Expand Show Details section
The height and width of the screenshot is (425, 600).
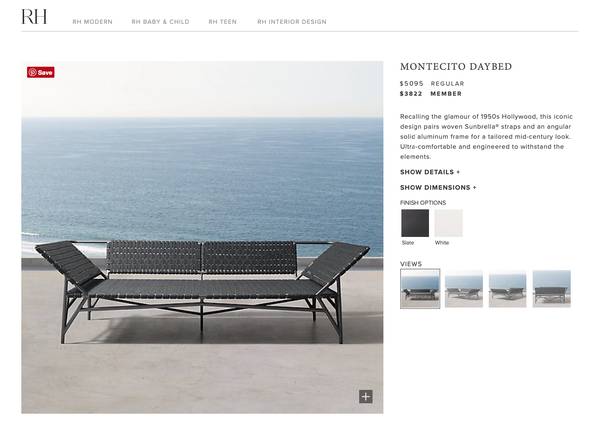point(430,172)
